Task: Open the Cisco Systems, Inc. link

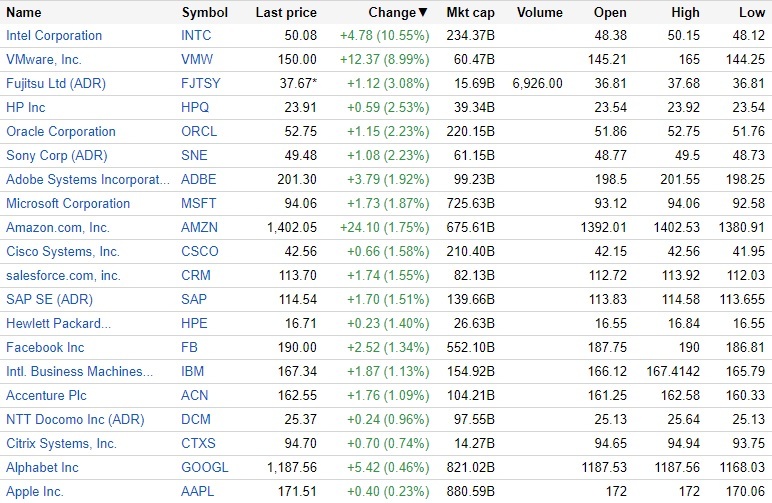Action: [63, 252]
